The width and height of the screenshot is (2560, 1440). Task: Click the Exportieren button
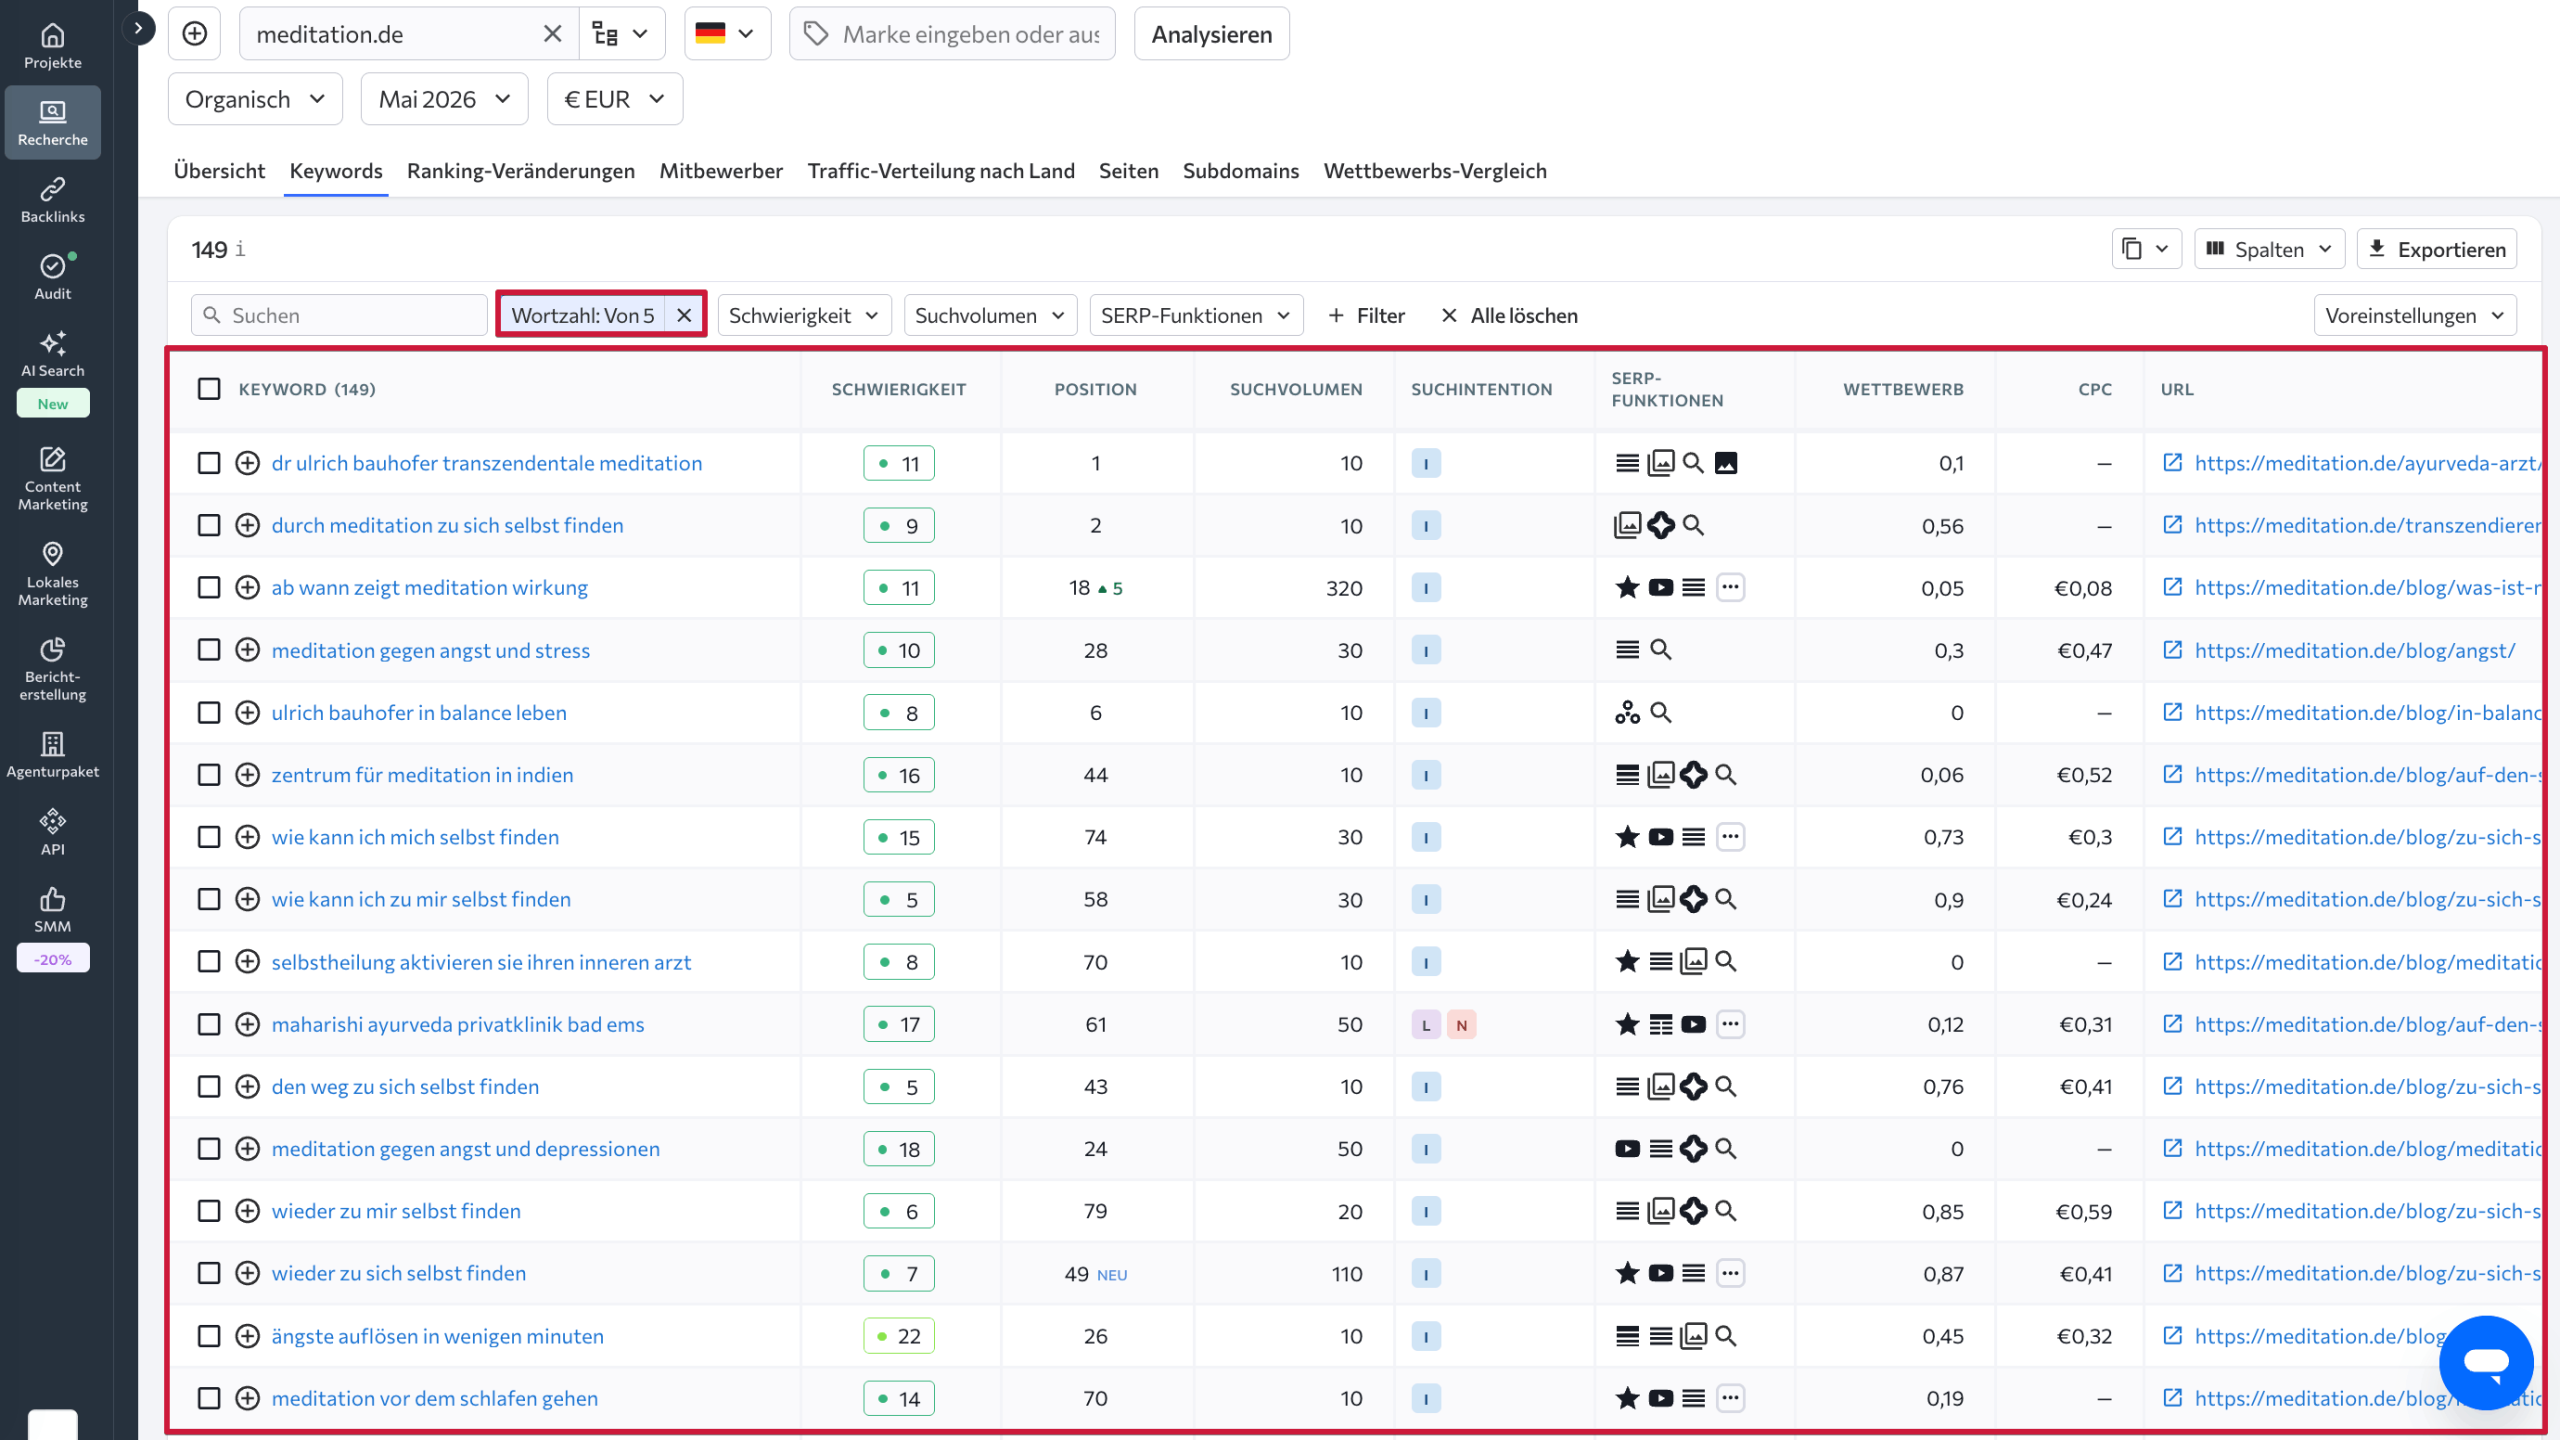(2437, 249)
